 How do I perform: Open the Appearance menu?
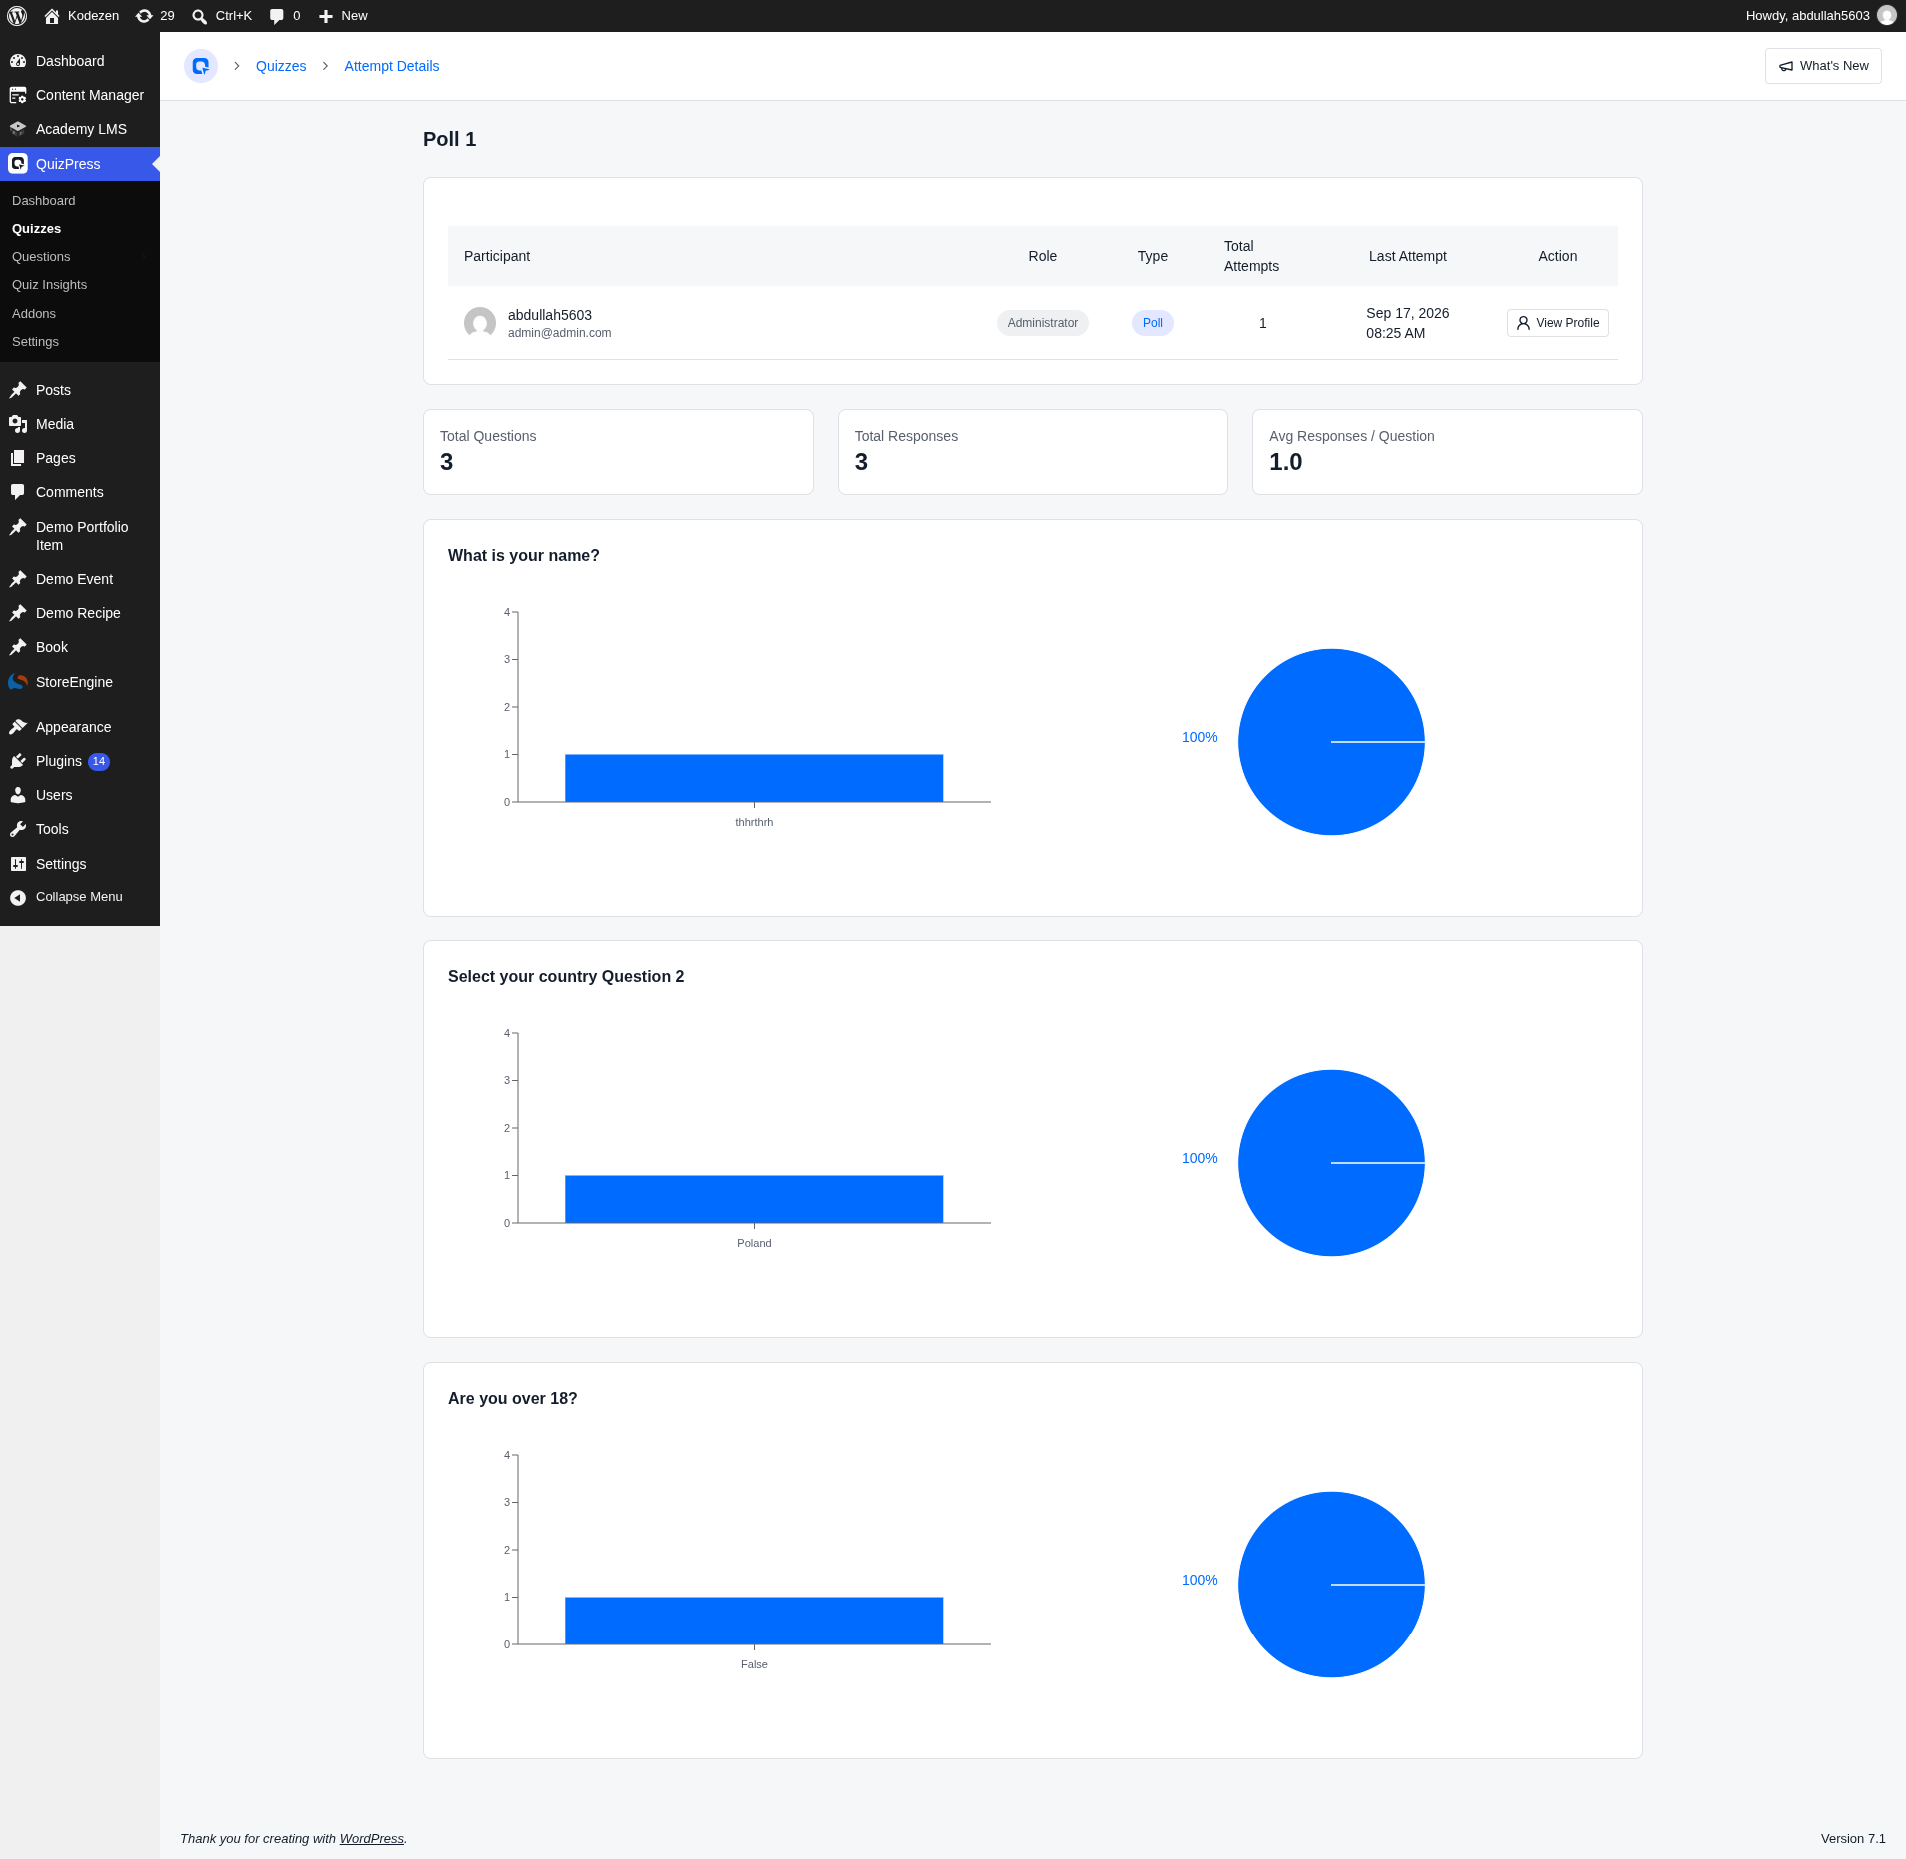tap(80, 727)
